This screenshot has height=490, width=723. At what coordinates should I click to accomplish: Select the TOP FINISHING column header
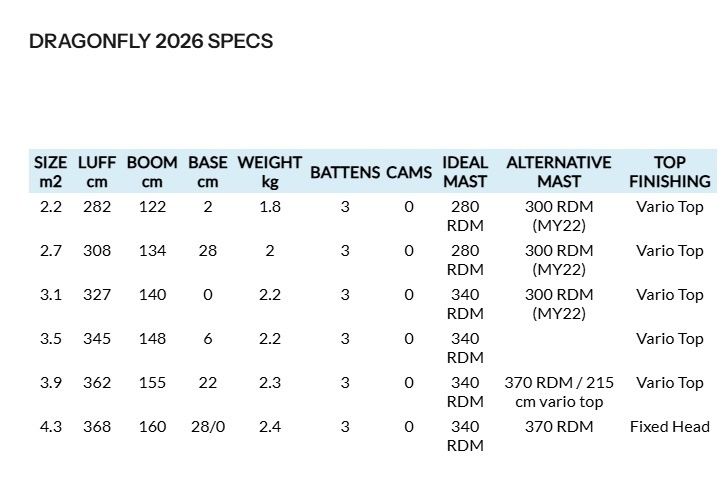click(x=670, y=171)
